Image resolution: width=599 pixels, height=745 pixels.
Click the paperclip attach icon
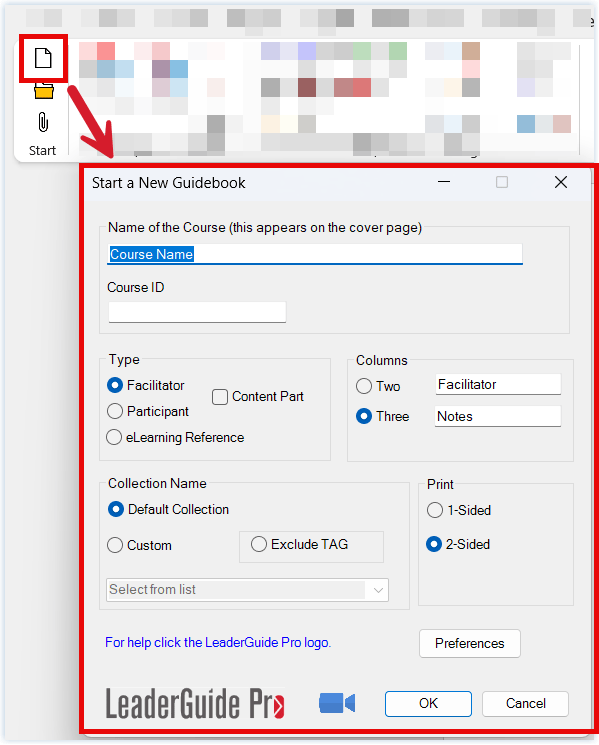43,122
